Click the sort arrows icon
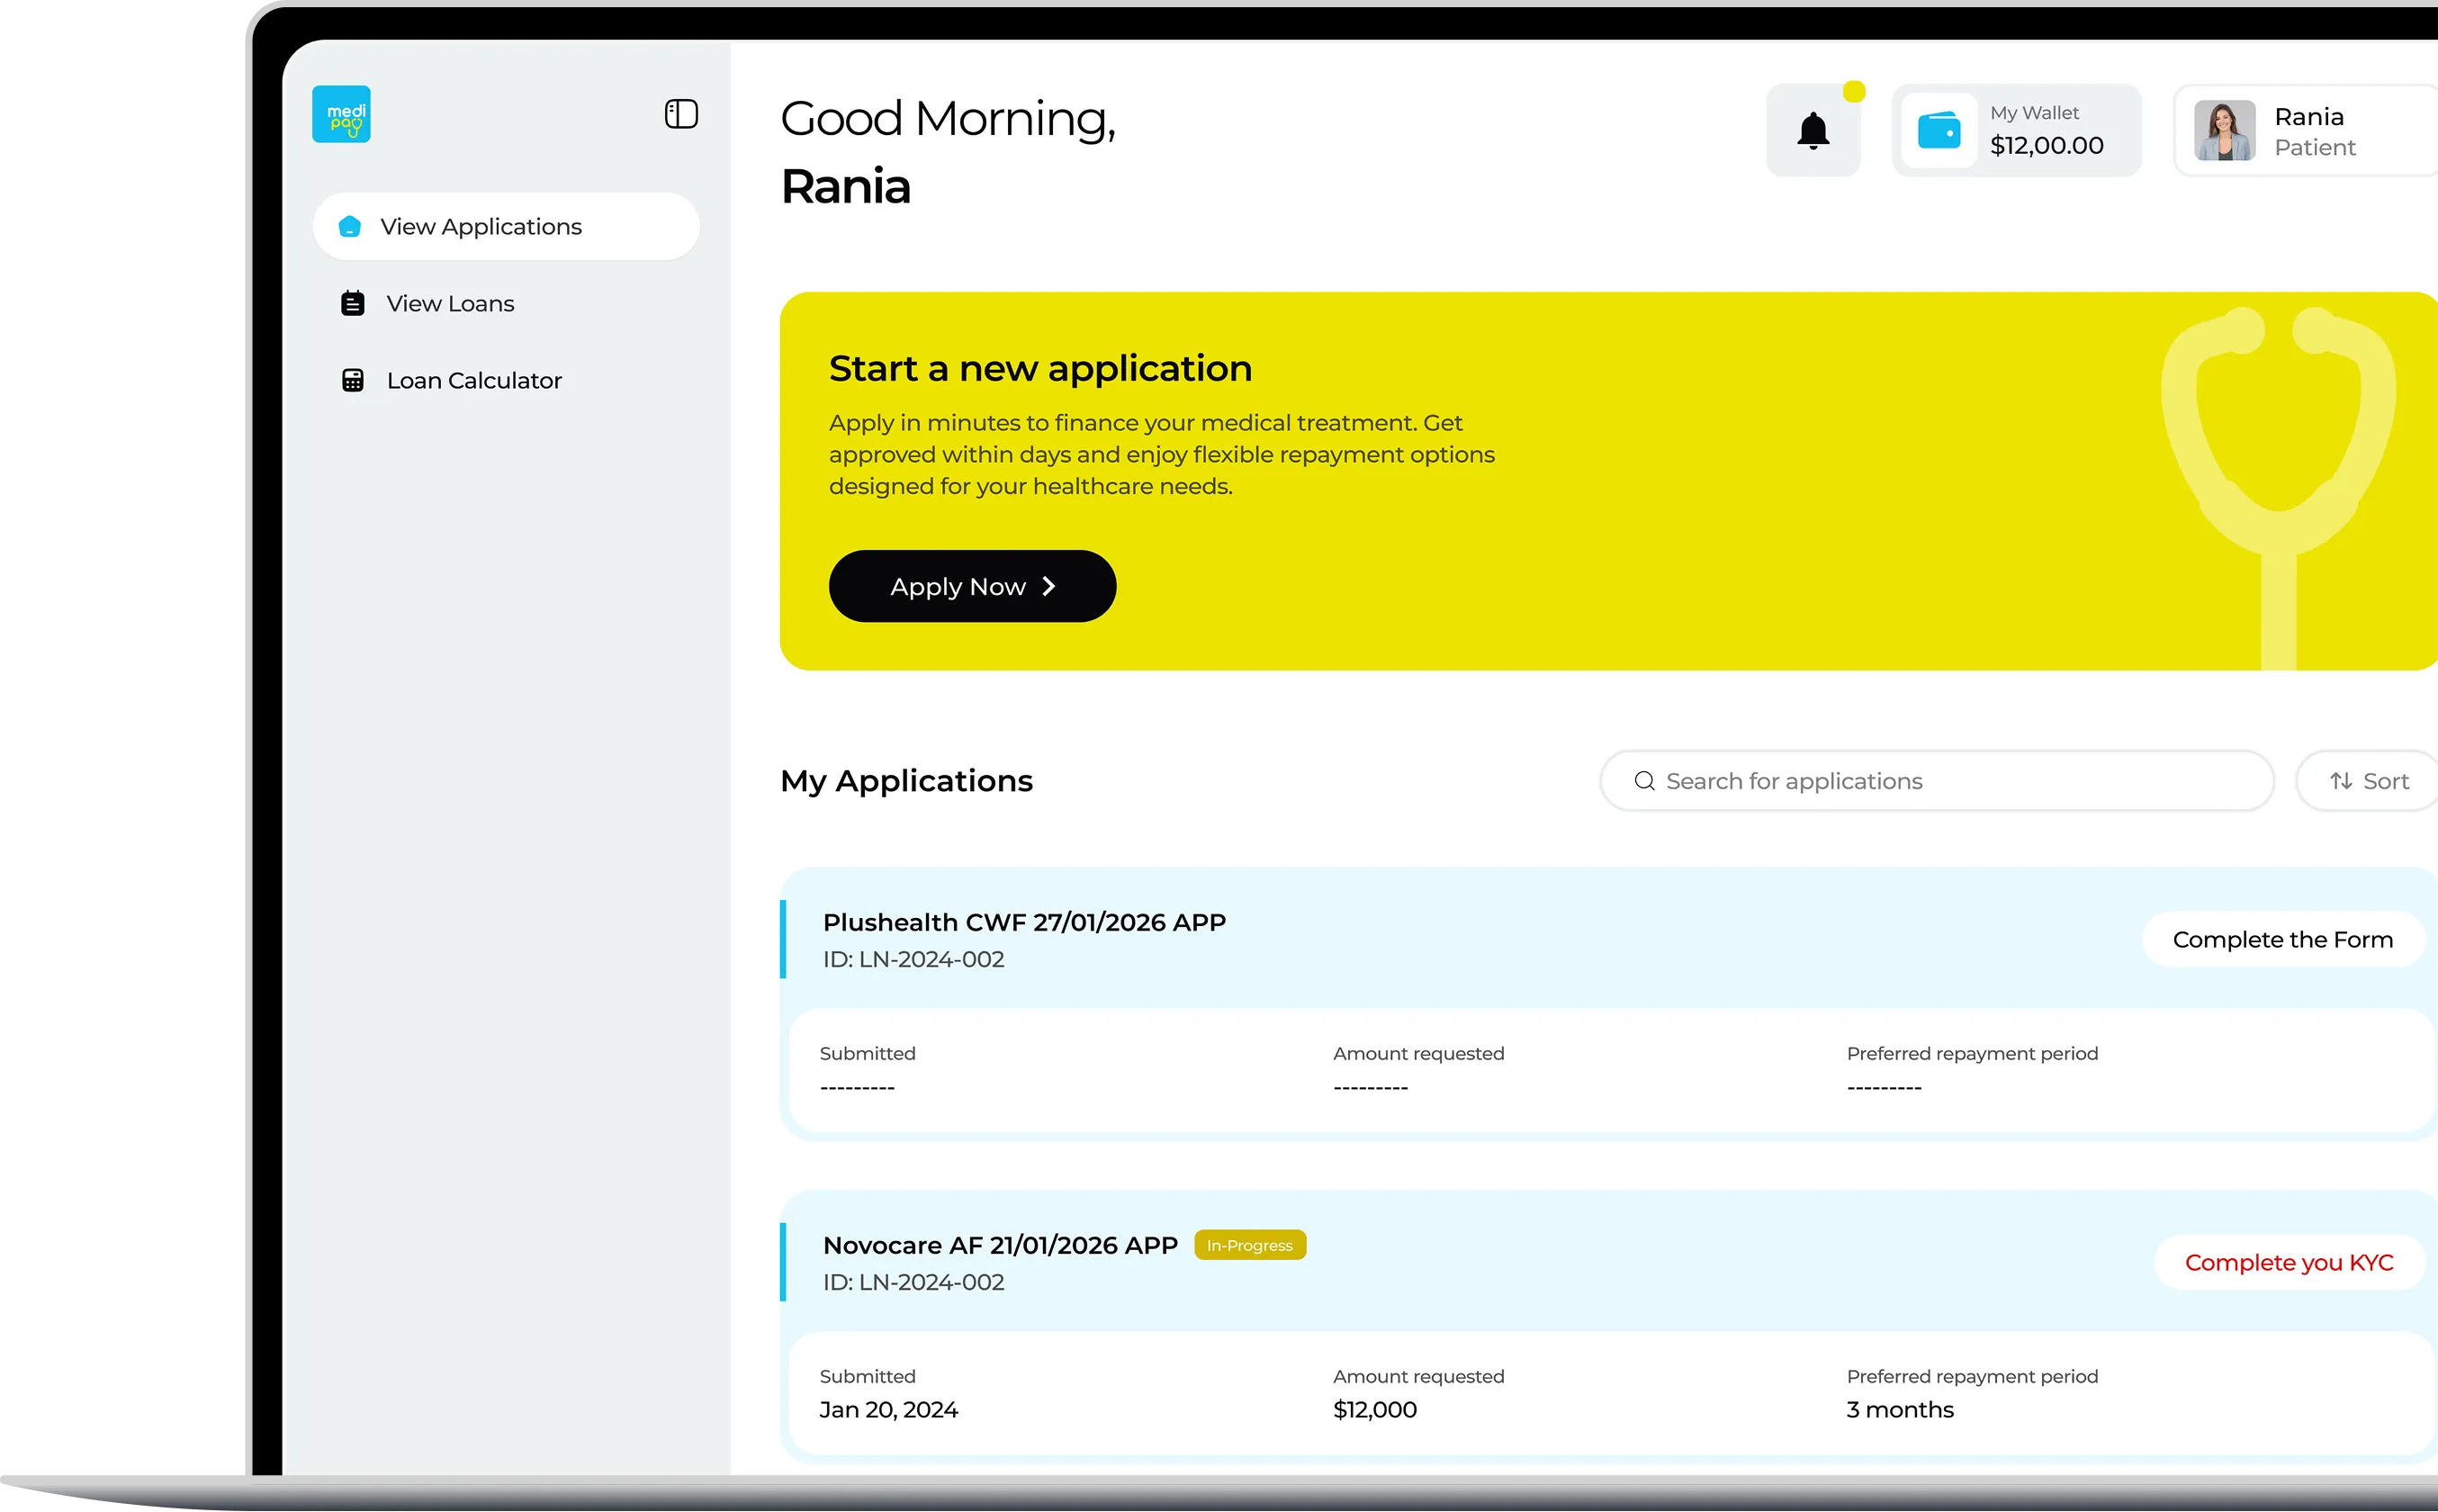The image size is (2438, 1512). tap(2340, 781)
